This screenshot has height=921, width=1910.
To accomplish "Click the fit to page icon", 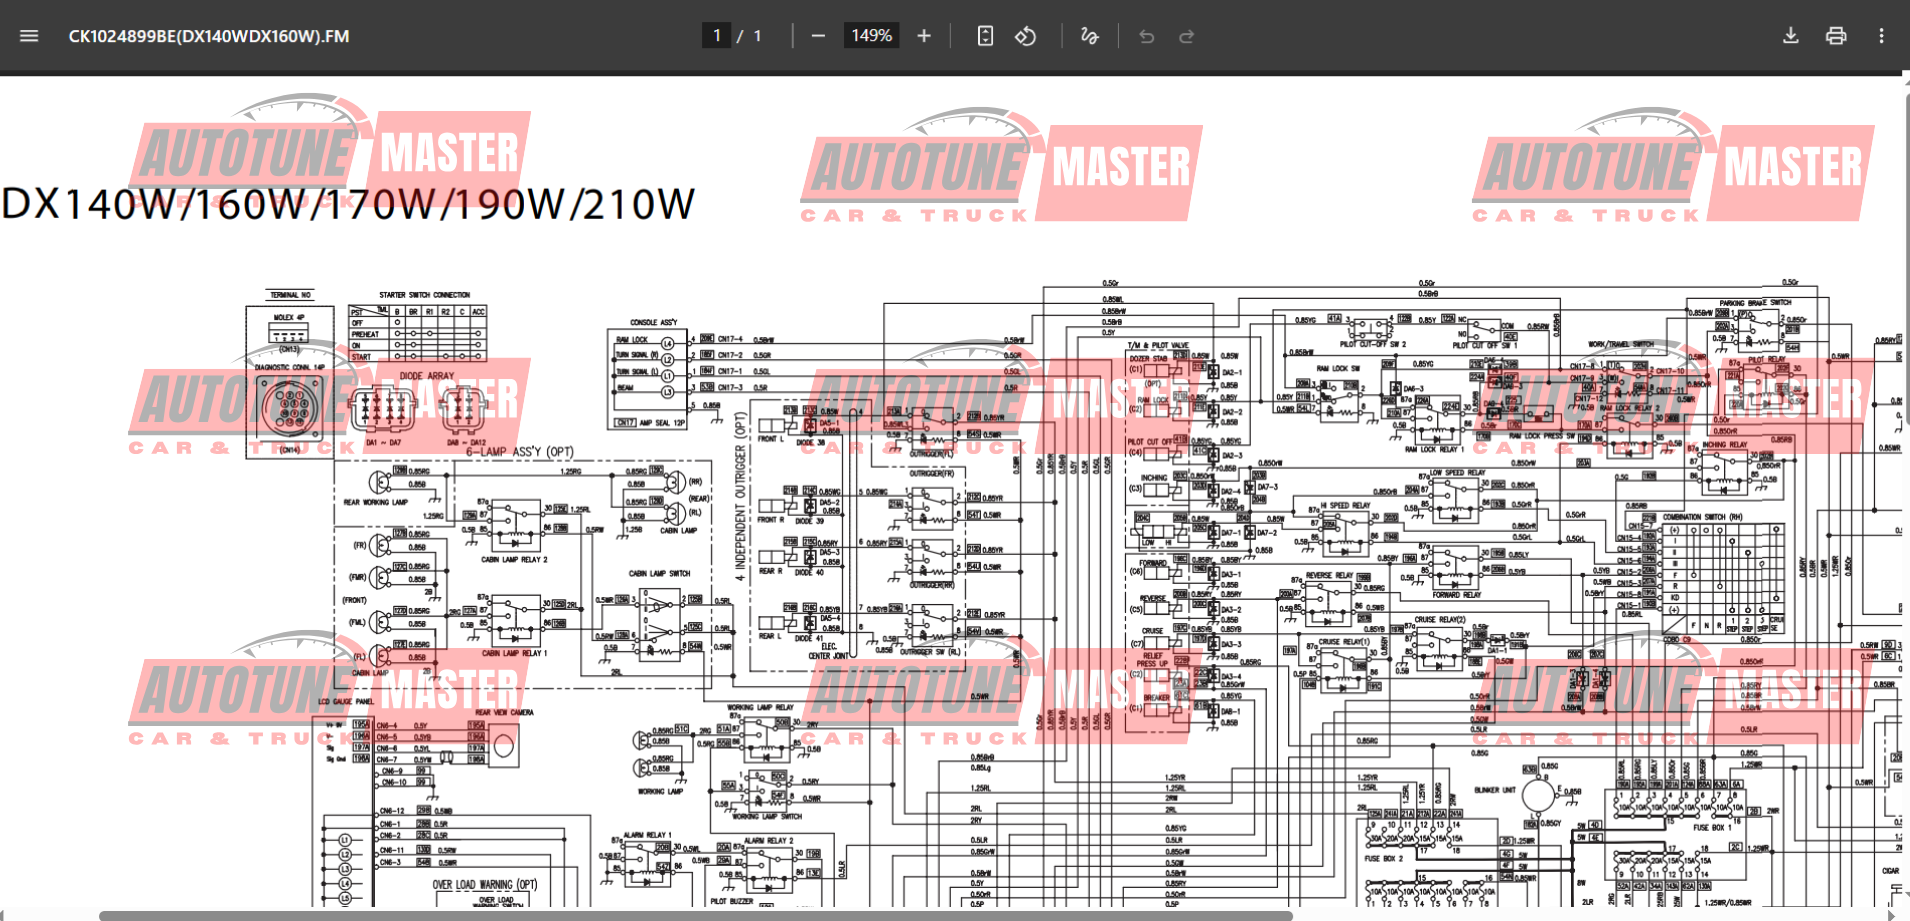I will [985, 36].
